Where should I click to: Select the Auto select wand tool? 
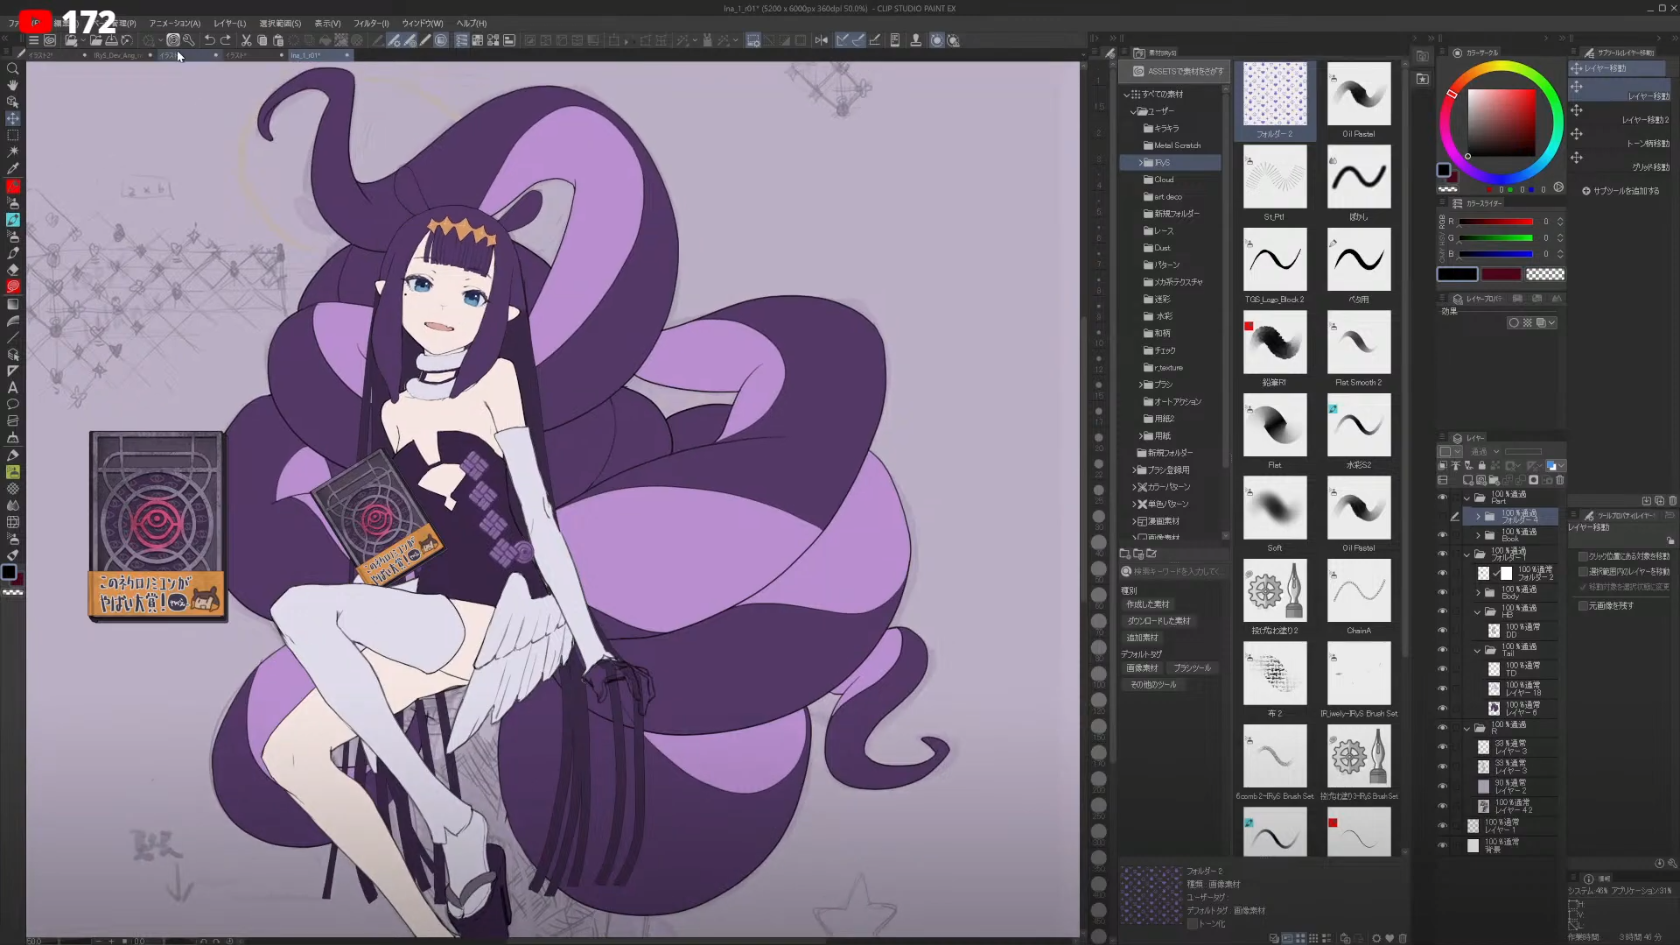(x=13, y=151)
